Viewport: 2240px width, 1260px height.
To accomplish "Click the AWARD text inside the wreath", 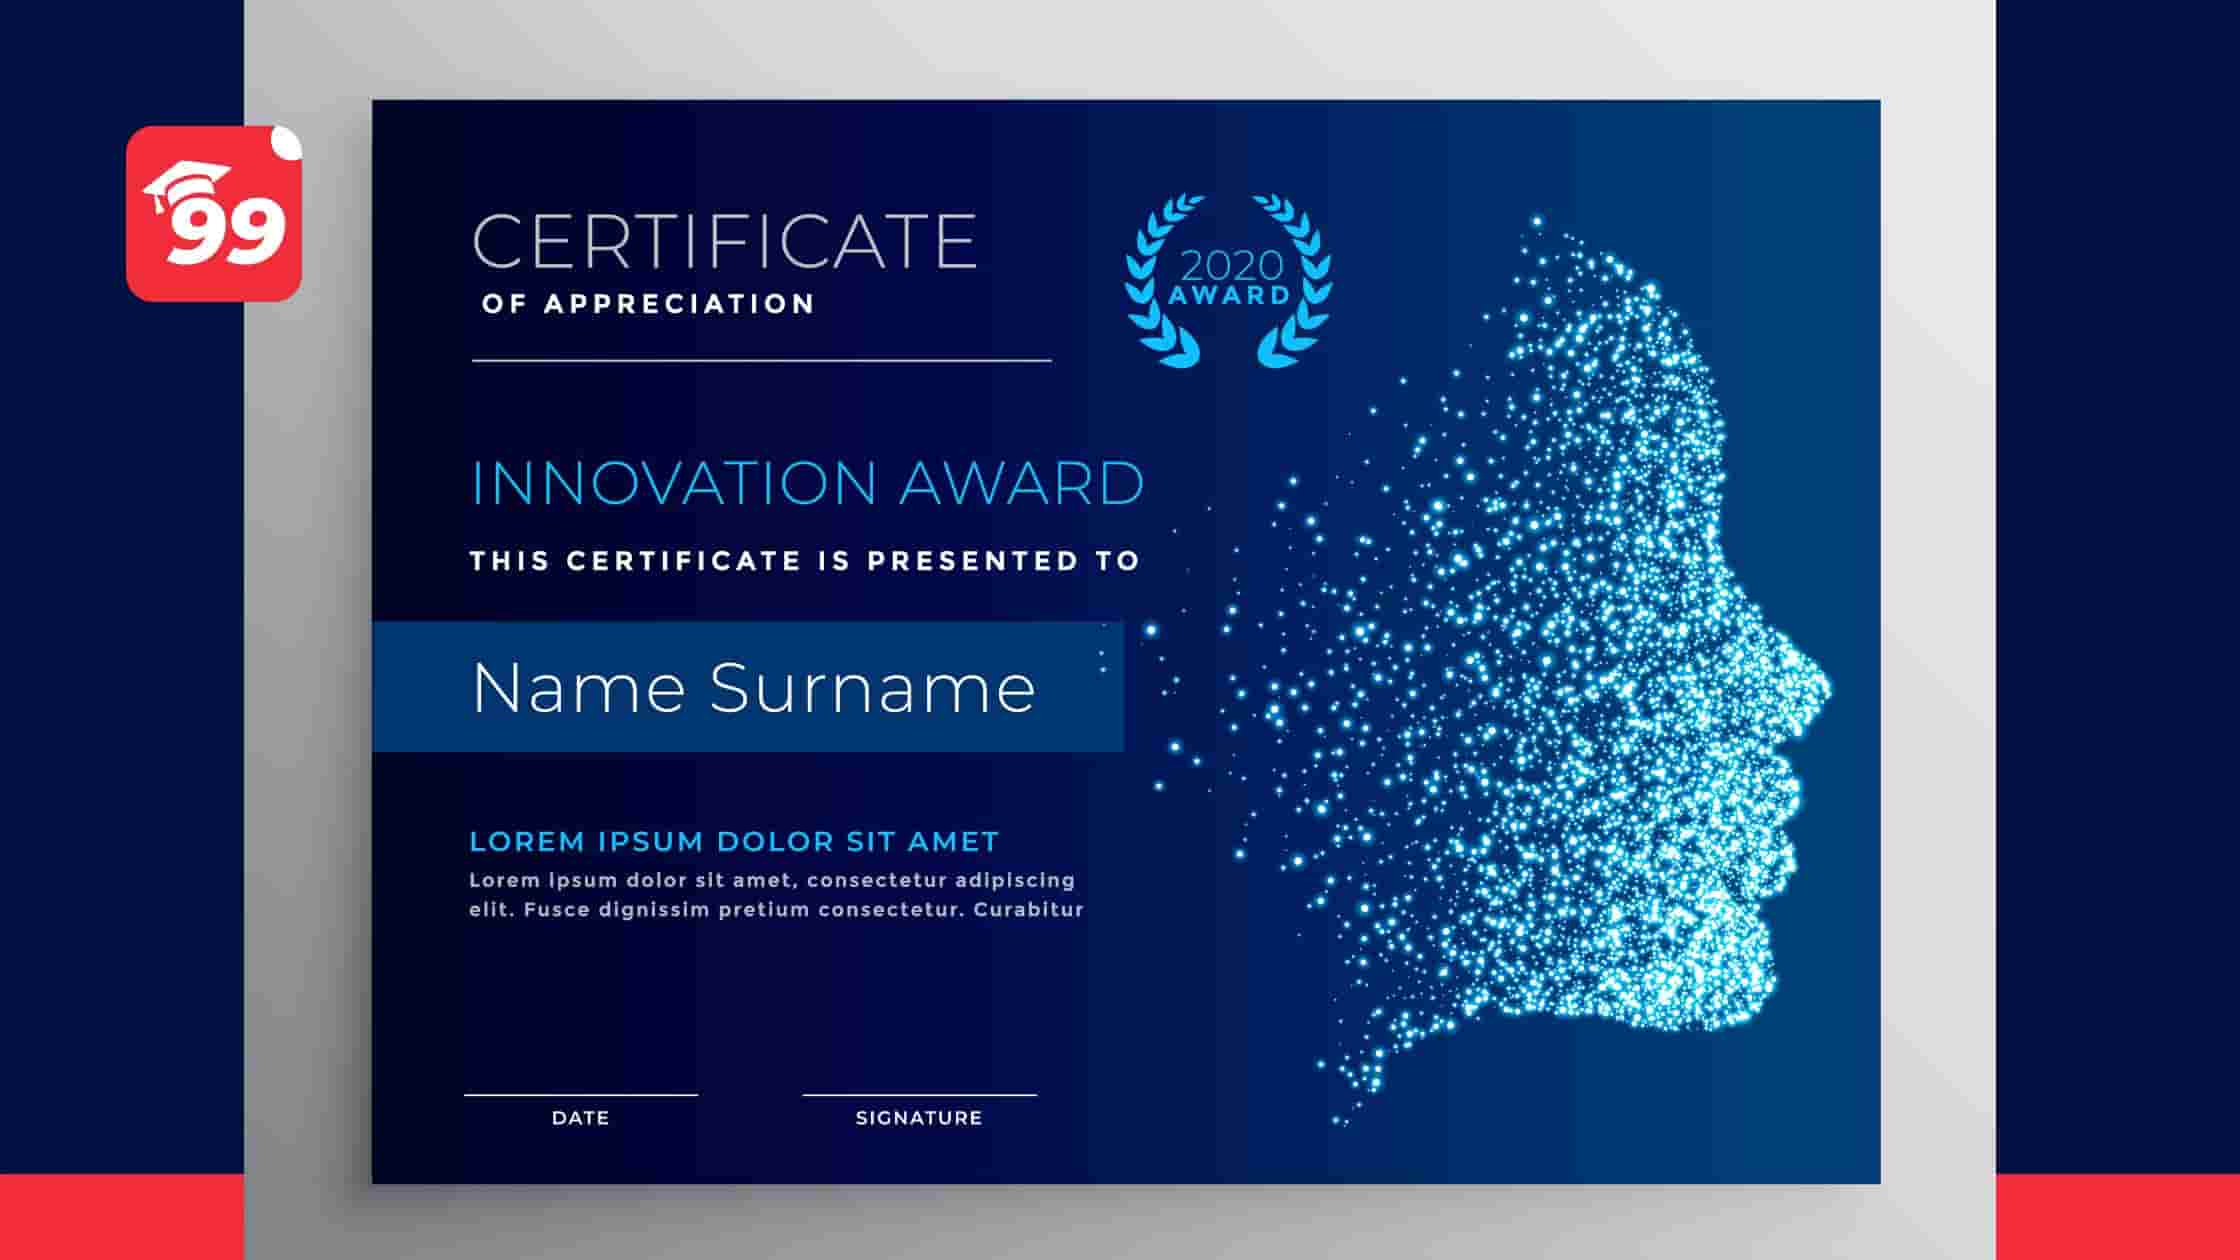I will coord(1229,296).
